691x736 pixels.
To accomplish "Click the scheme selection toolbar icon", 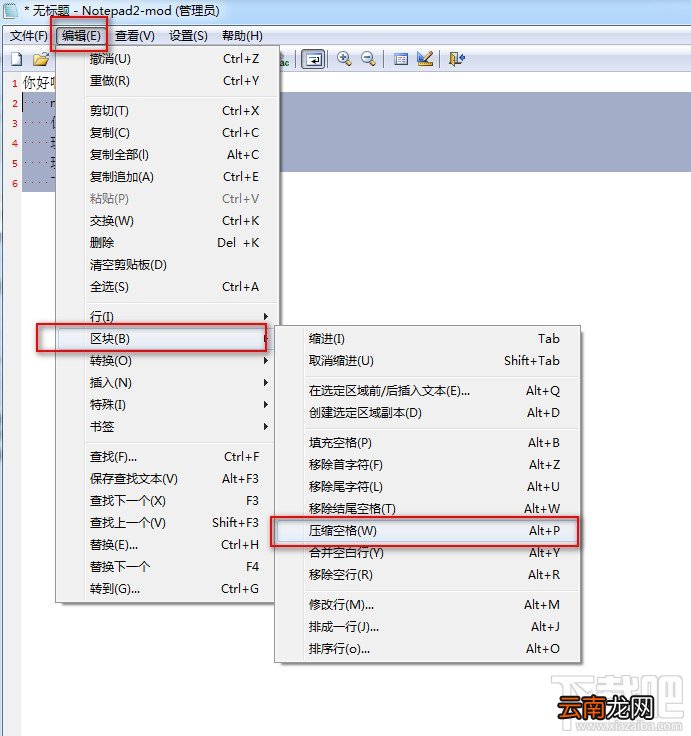I will 400,59.
